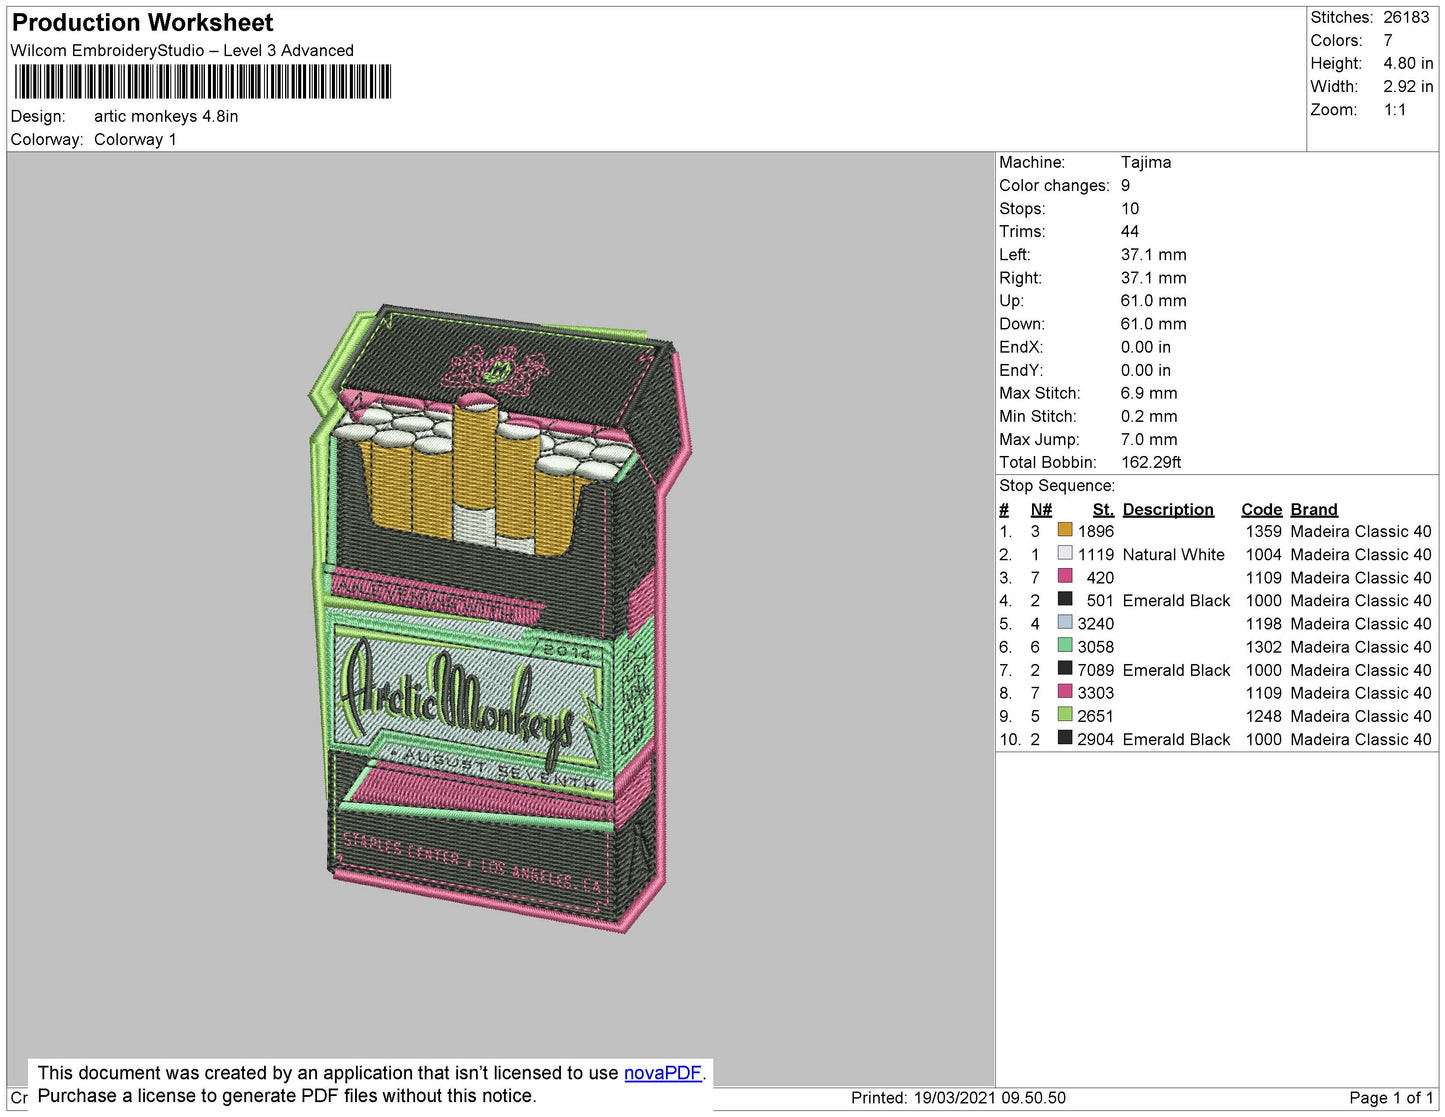Click the N# column header
This screenshot has height=1117, width=1445.
1041,509
